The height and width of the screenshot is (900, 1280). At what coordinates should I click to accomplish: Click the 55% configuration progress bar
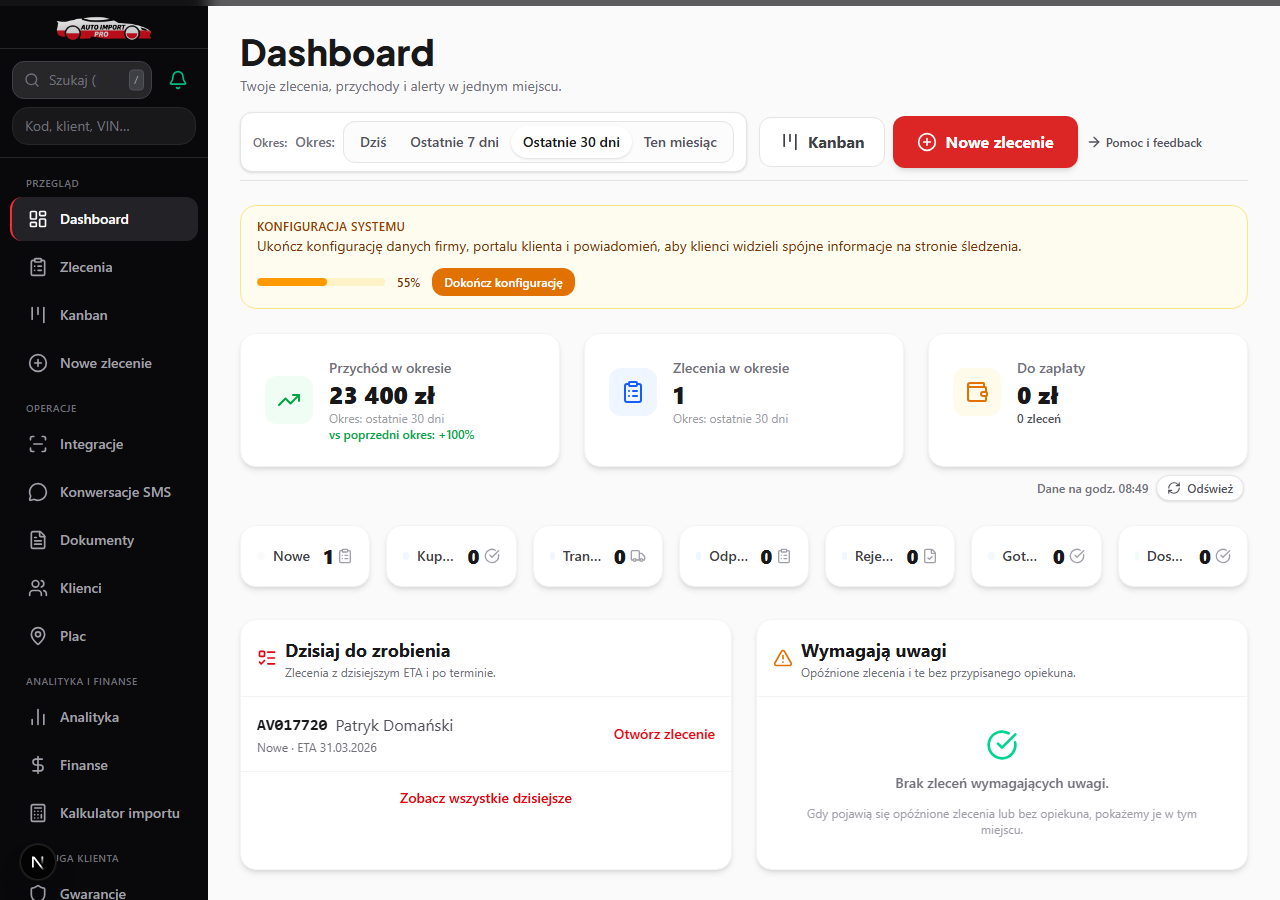[320, 282]
